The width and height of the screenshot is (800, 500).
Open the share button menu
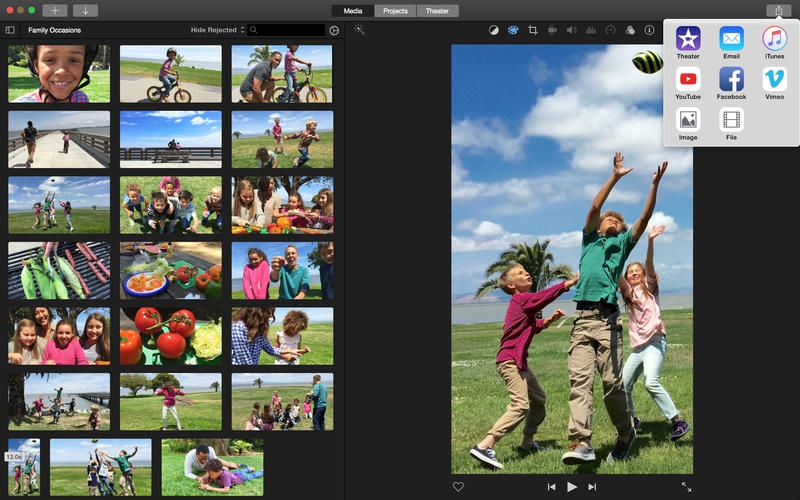point(777,10)
